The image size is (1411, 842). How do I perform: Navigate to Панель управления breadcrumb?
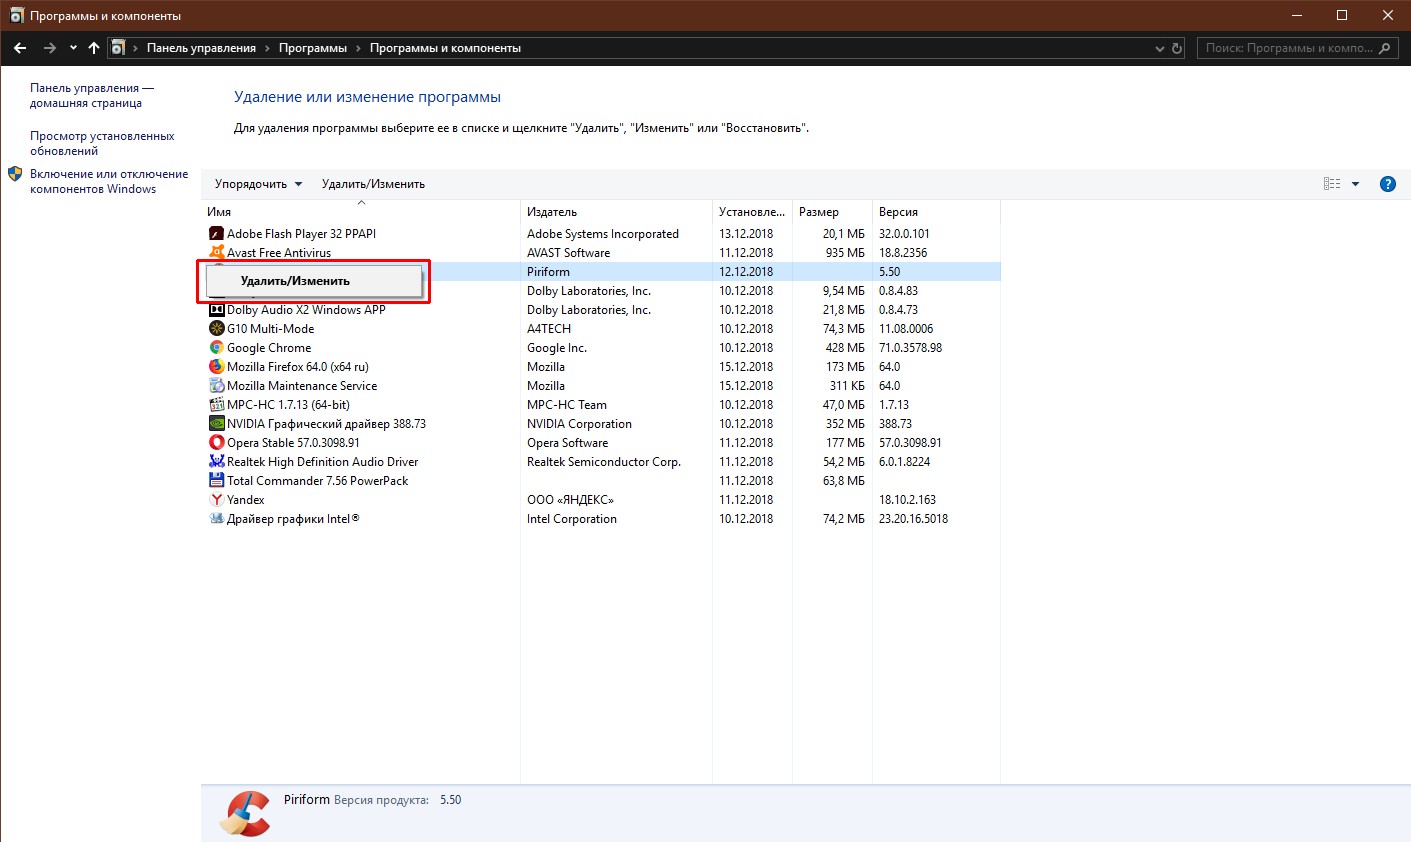pyautogui.click(x=201, y=48)
